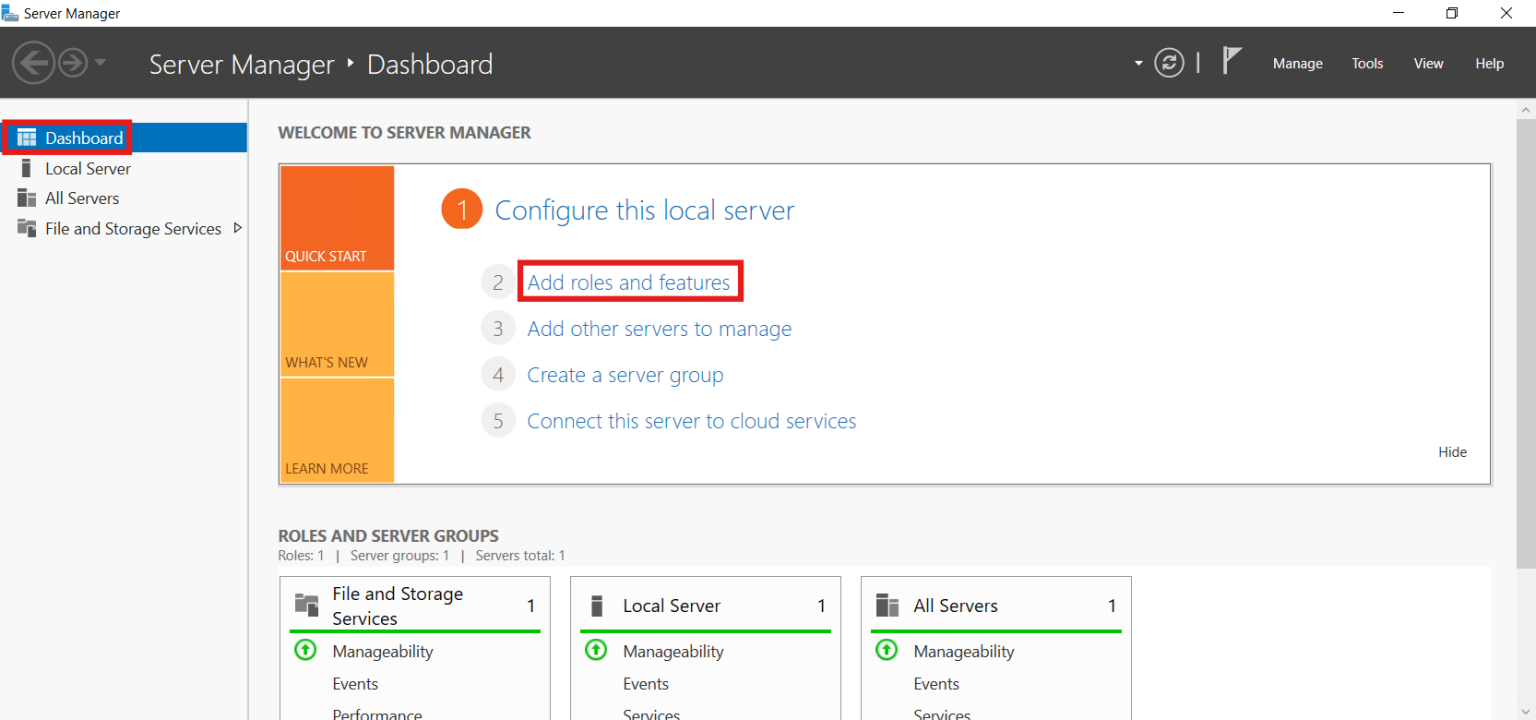The width and height of the screenshot is (1536, 720).
Task: Open the notifications flag icon
Action: coord(1232,60)
